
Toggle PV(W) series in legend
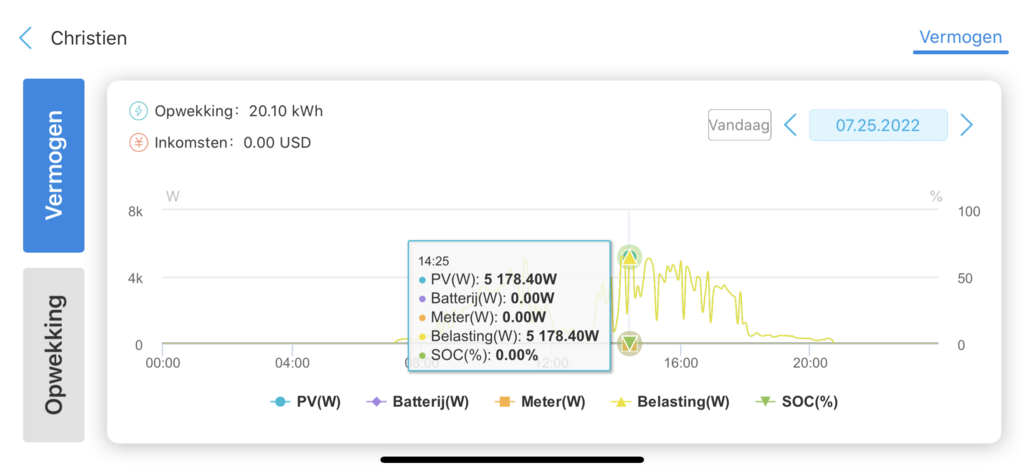point(306,402)
